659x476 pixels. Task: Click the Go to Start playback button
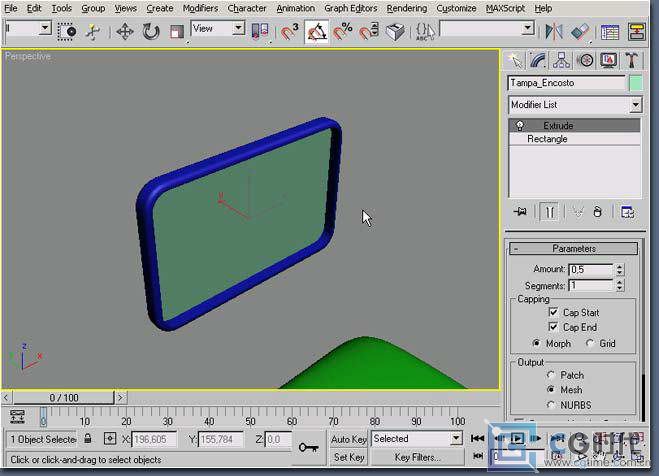click(x=477, y=439)
